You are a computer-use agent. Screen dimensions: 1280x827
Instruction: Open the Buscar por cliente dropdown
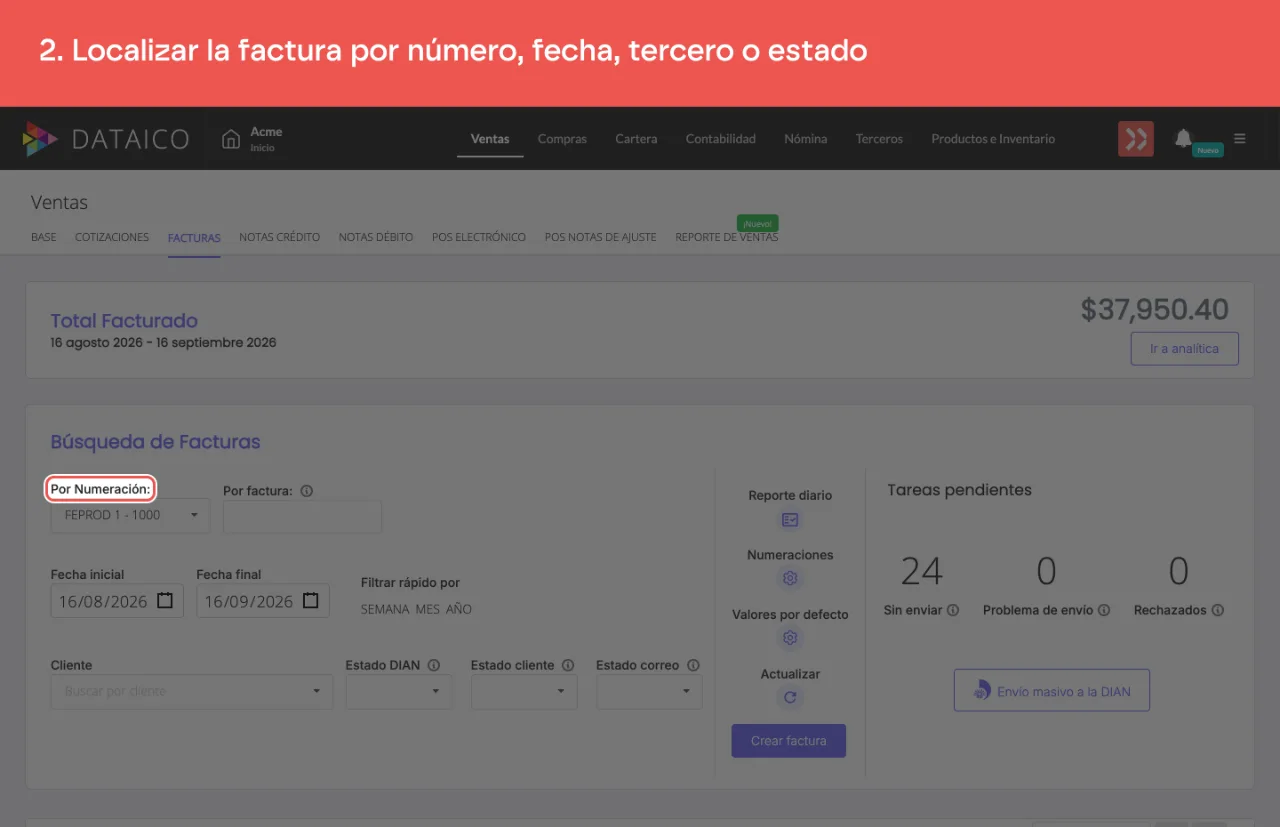tap(192, 691)
